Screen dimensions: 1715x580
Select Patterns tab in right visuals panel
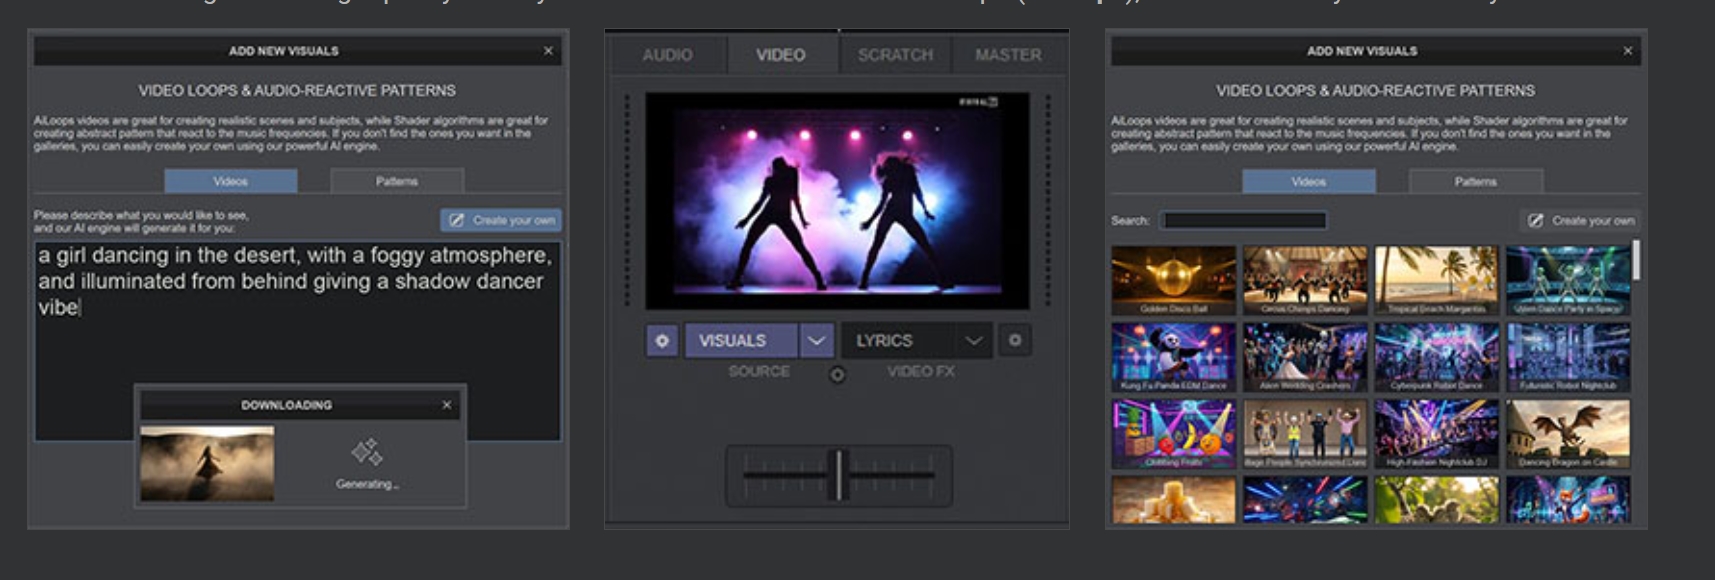(x=1475, y=182)
